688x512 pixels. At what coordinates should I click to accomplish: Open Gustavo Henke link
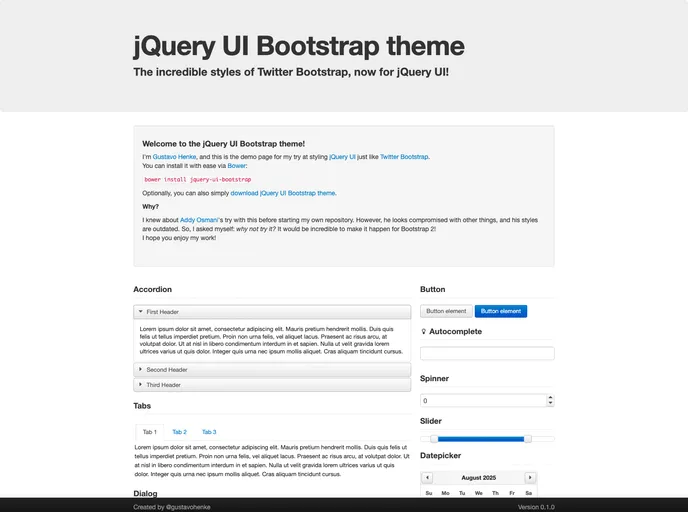tap(174, 157)
